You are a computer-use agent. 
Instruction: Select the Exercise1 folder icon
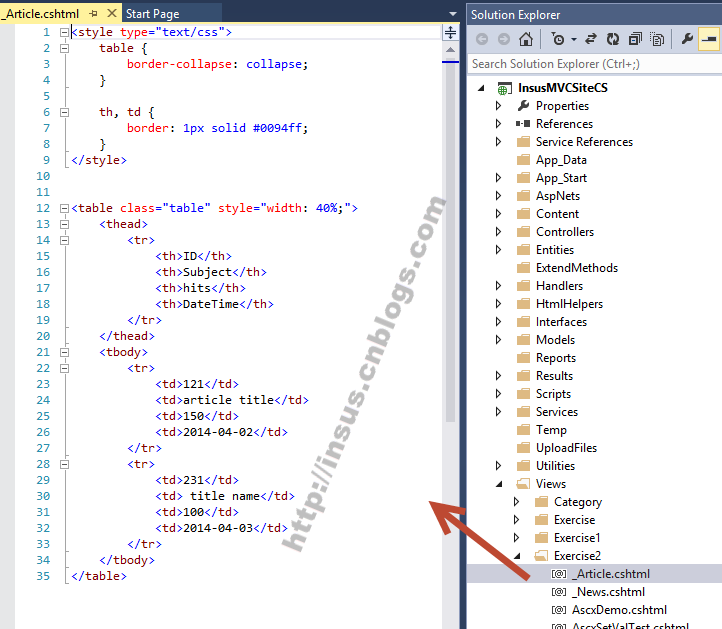pos(541,538)
